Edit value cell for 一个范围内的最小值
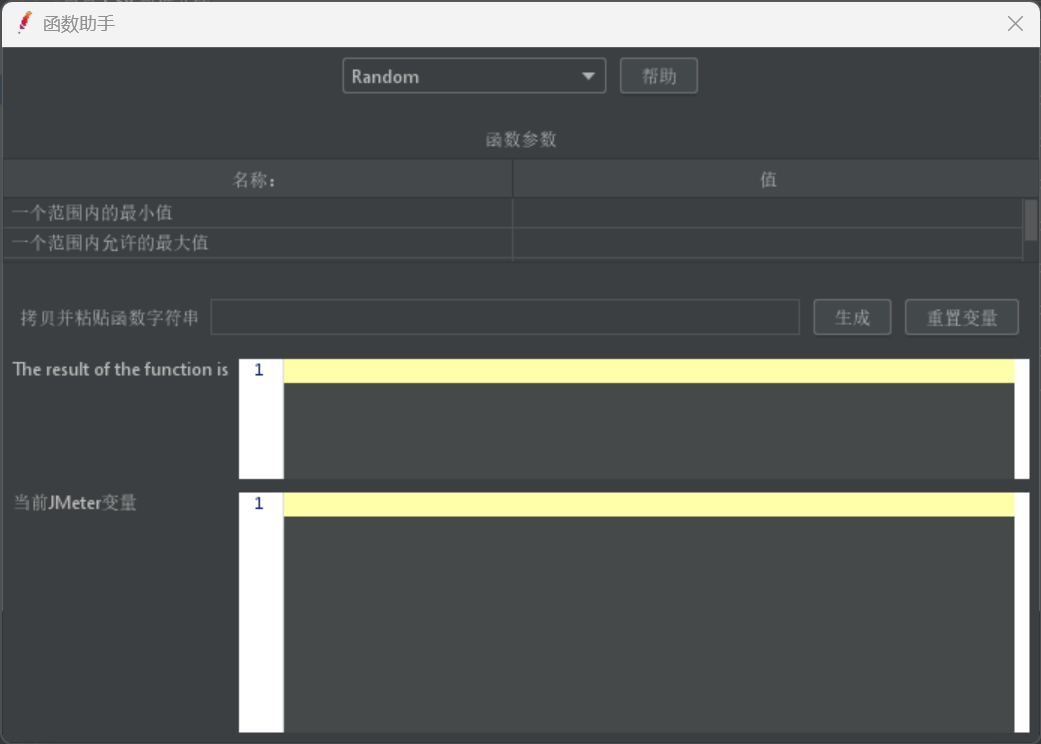Image resolution: width=1041 pixels, height=744 pixels. [767, 213]
